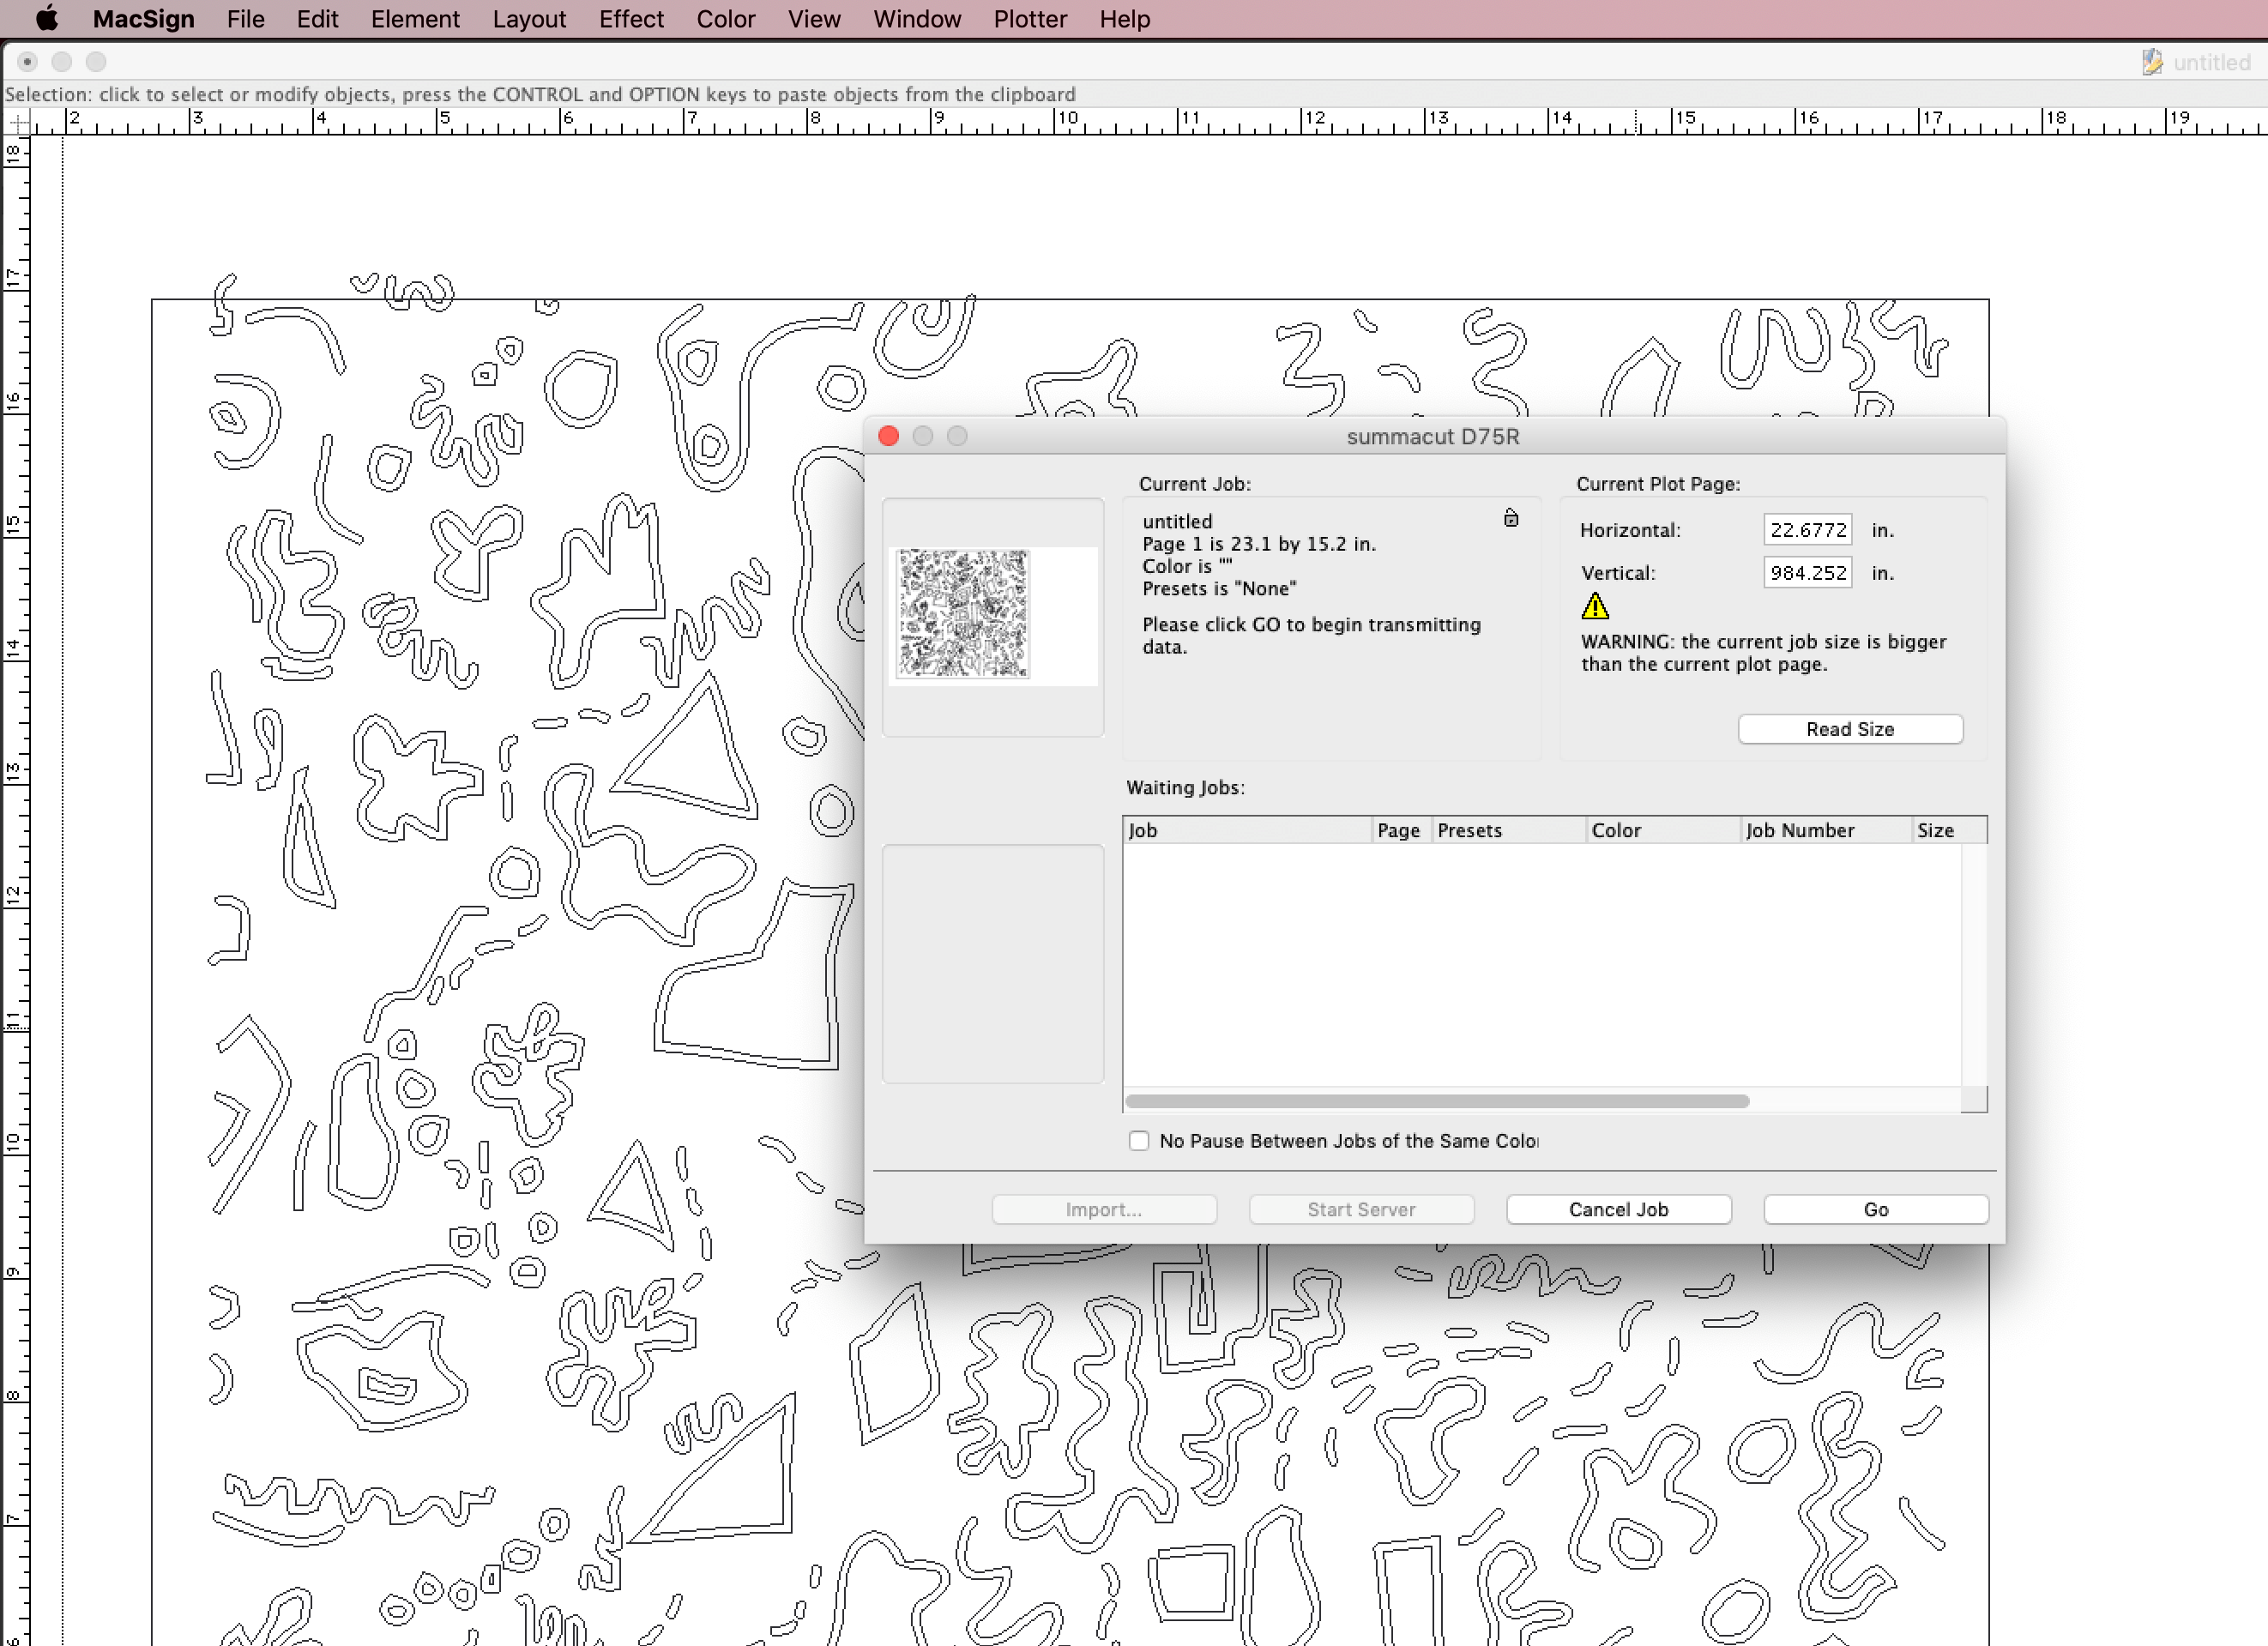This screenshot has width=2268, height=1646.
Task: Click the Size column header
Action: pos(1949,830)
